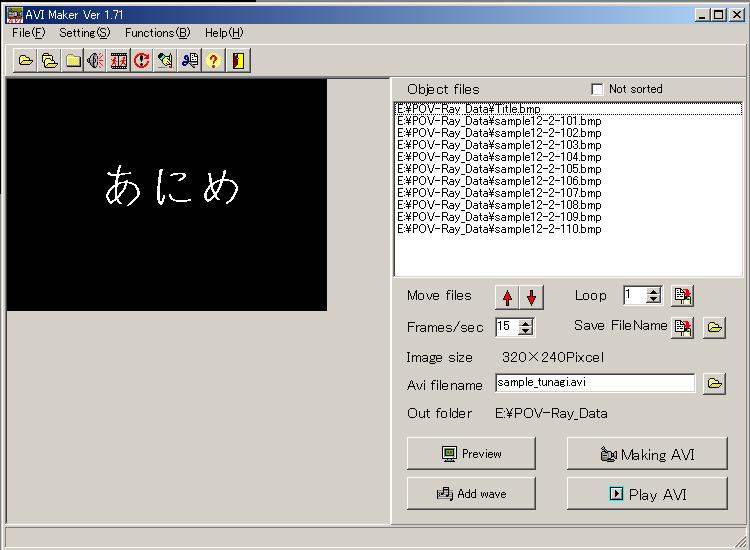
Task: Click the preview image showing あにめ
Action: [x=167, y=195]
